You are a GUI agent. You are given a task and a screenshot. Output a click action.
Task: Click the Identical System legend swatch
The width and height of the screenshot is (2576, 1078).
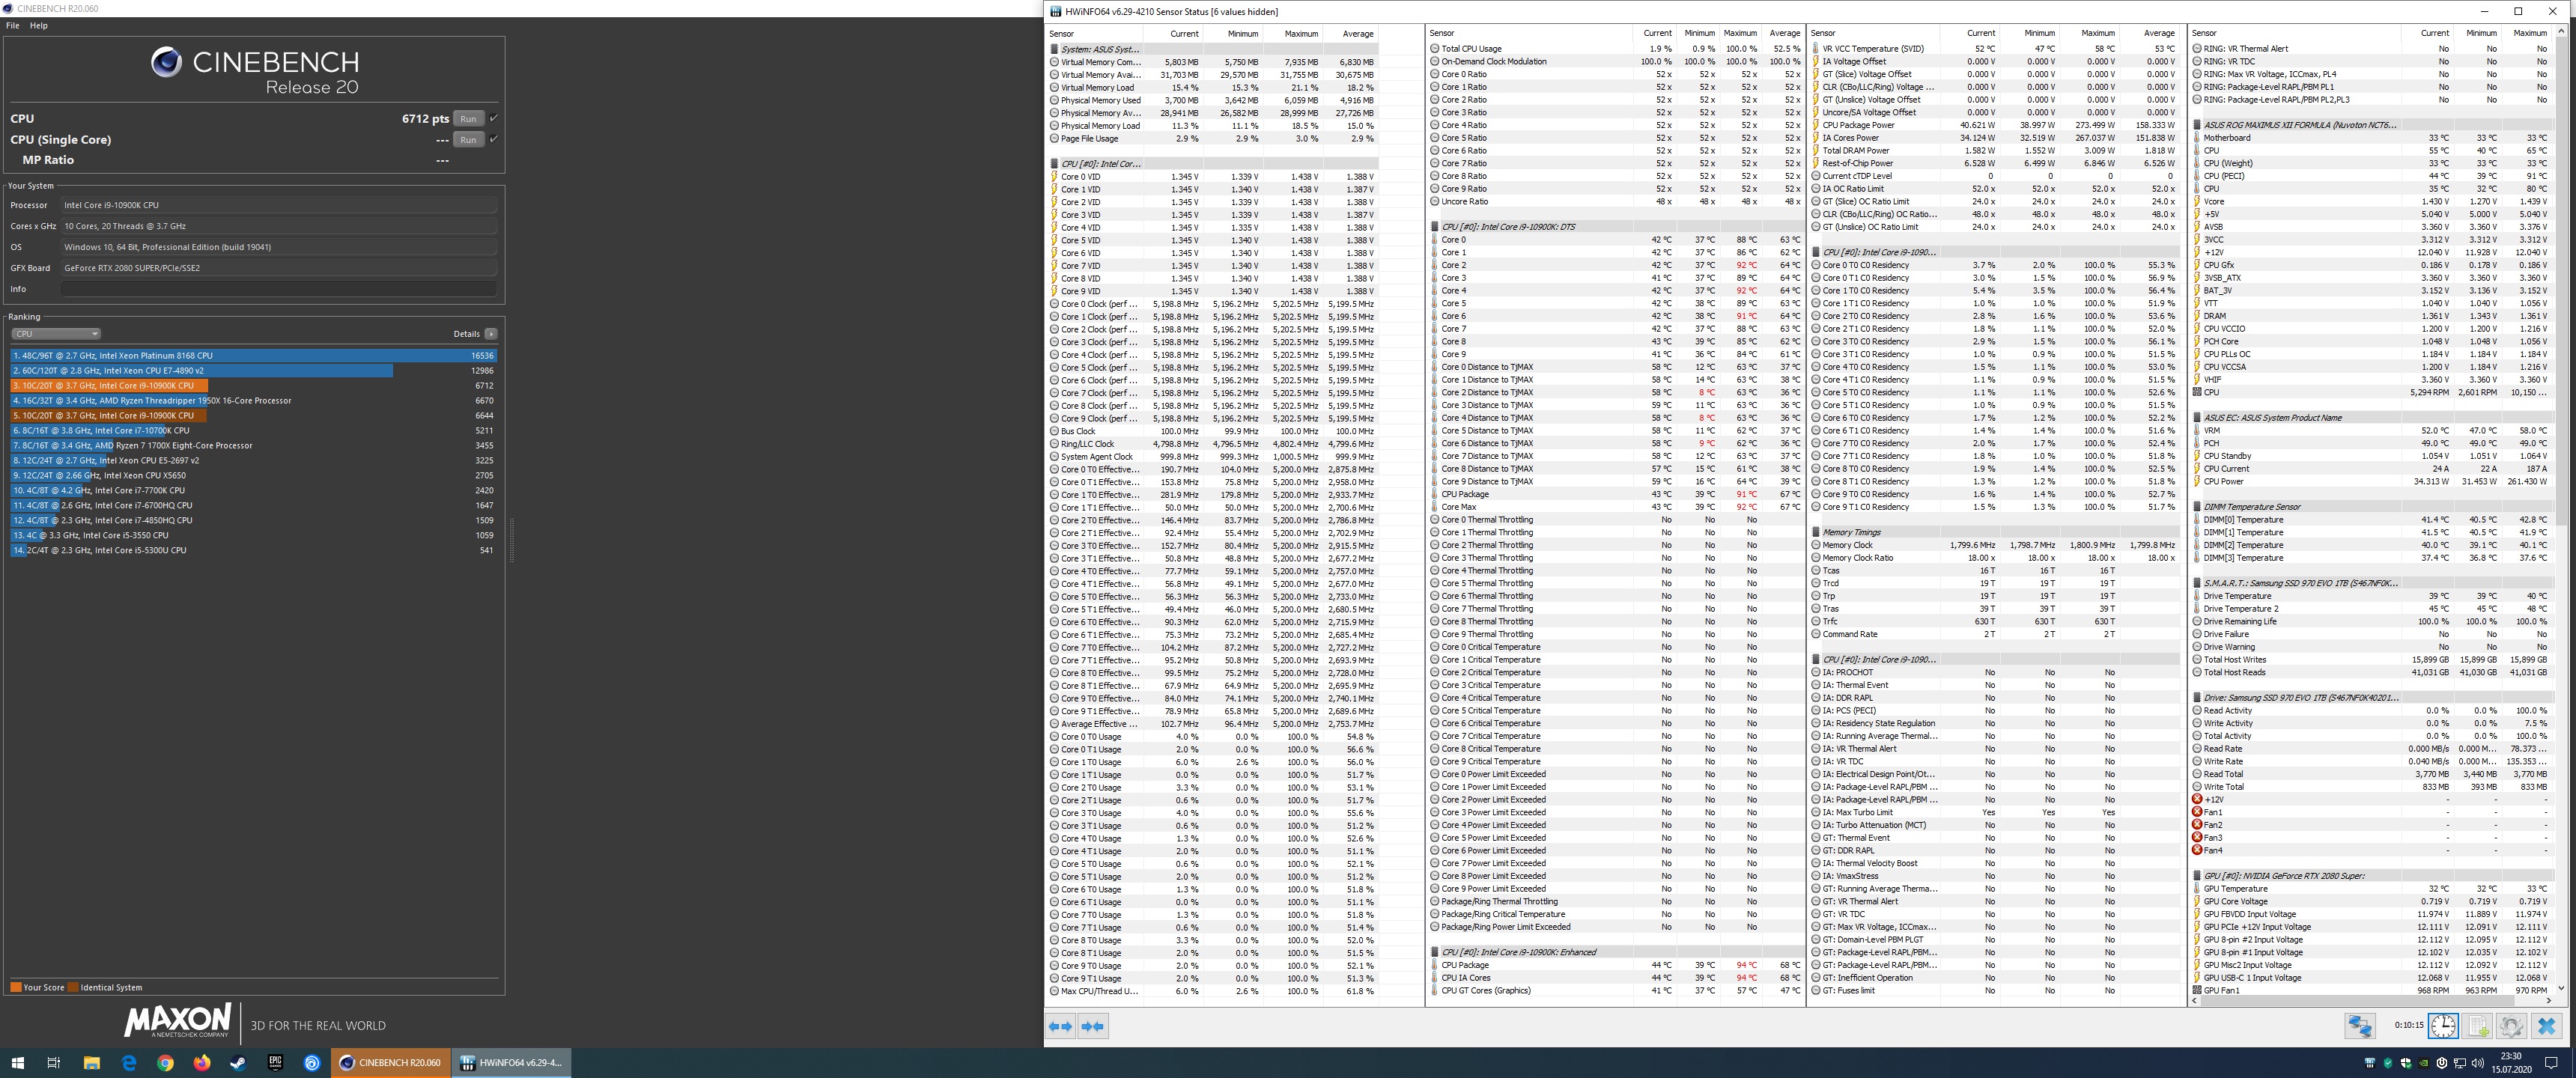(x=73, y=987)
